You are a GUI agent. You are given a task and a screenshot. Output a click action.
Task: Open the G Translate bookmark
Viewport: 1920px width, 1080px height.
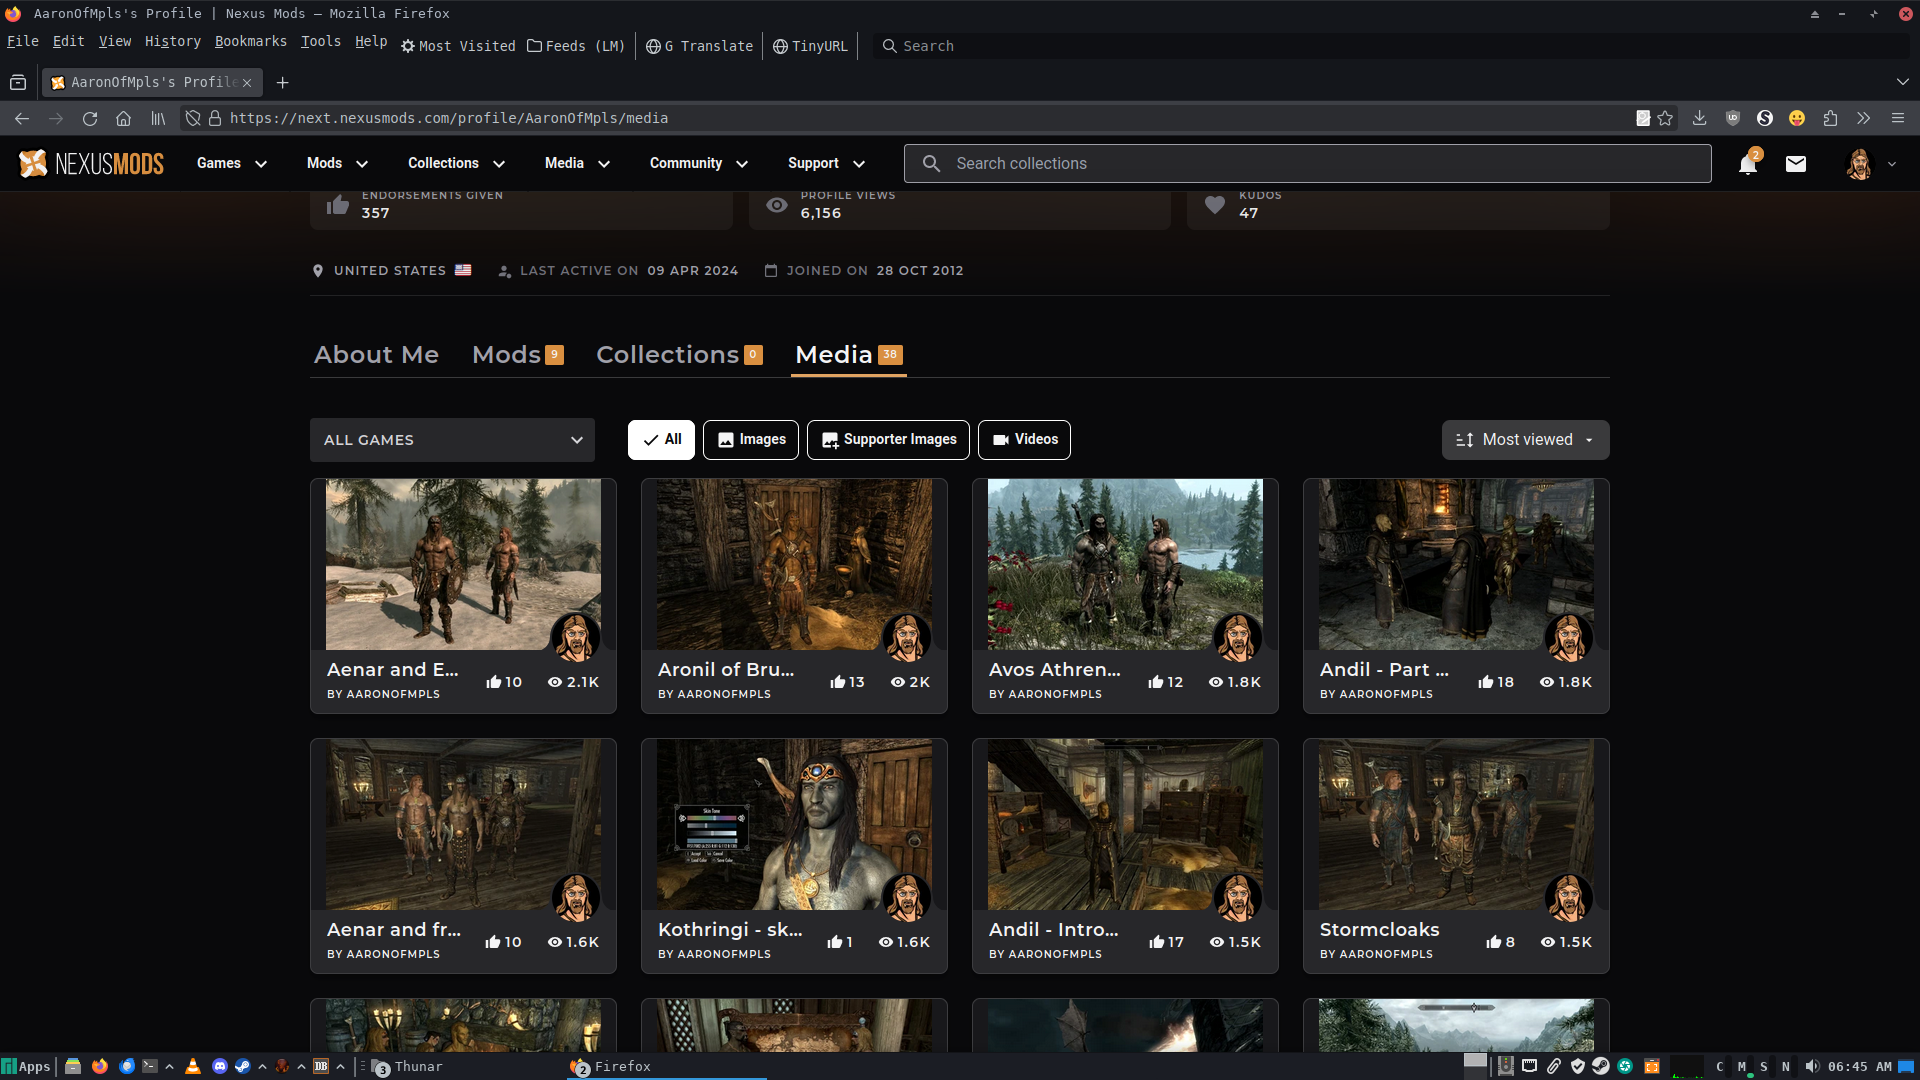(x=699, y=46)
